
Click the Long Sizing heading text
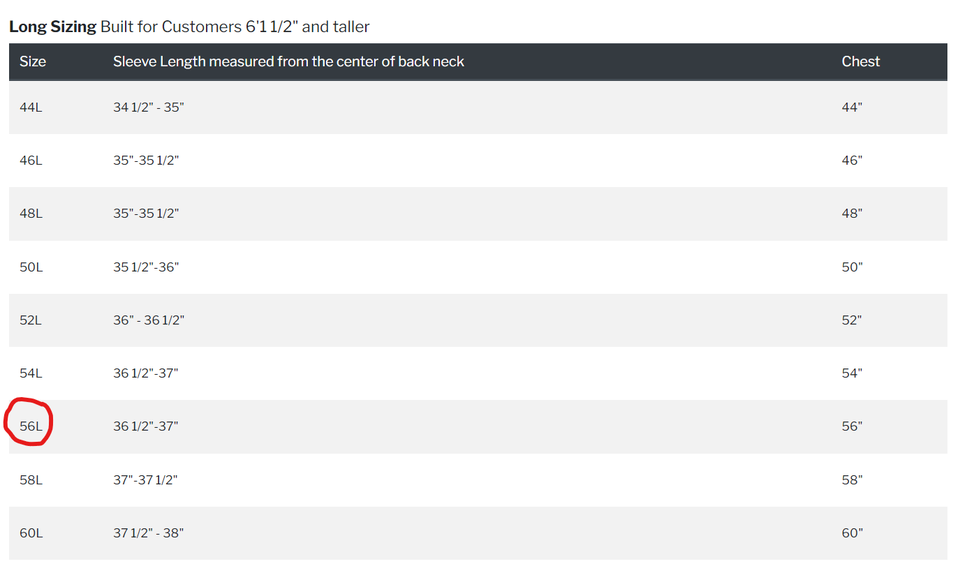[53, 26]
